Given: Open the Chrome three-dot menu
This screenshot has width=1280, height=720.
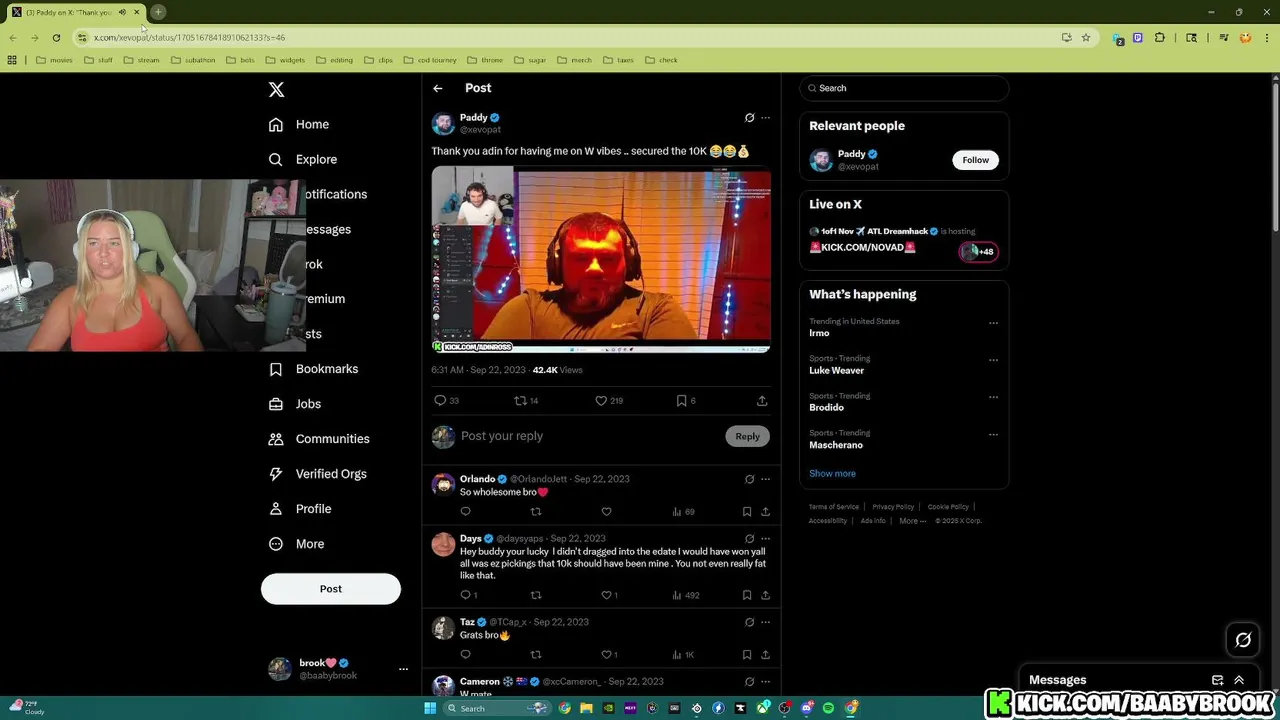Looking at the screenshot, I should [1265, 38].
